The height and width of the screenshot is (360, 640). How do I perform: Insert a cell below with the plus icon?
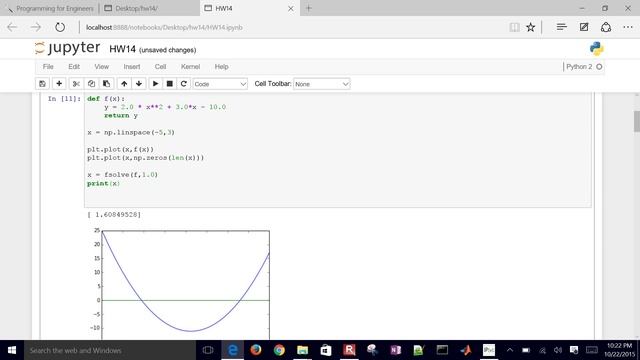(59, 84)
